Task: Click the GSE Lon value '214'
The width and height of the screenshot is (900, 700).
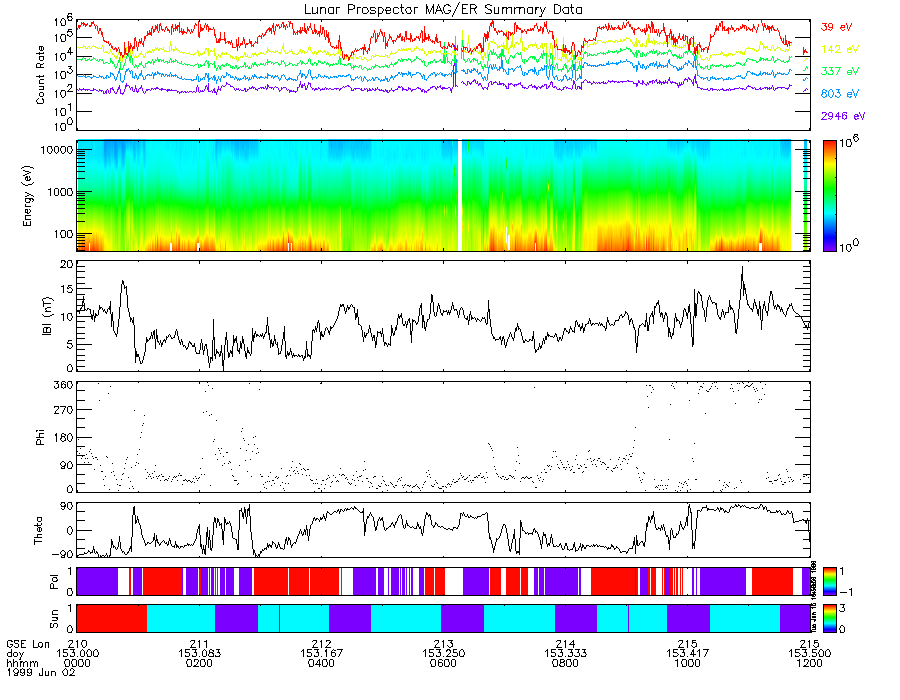Action: point(565,644)
